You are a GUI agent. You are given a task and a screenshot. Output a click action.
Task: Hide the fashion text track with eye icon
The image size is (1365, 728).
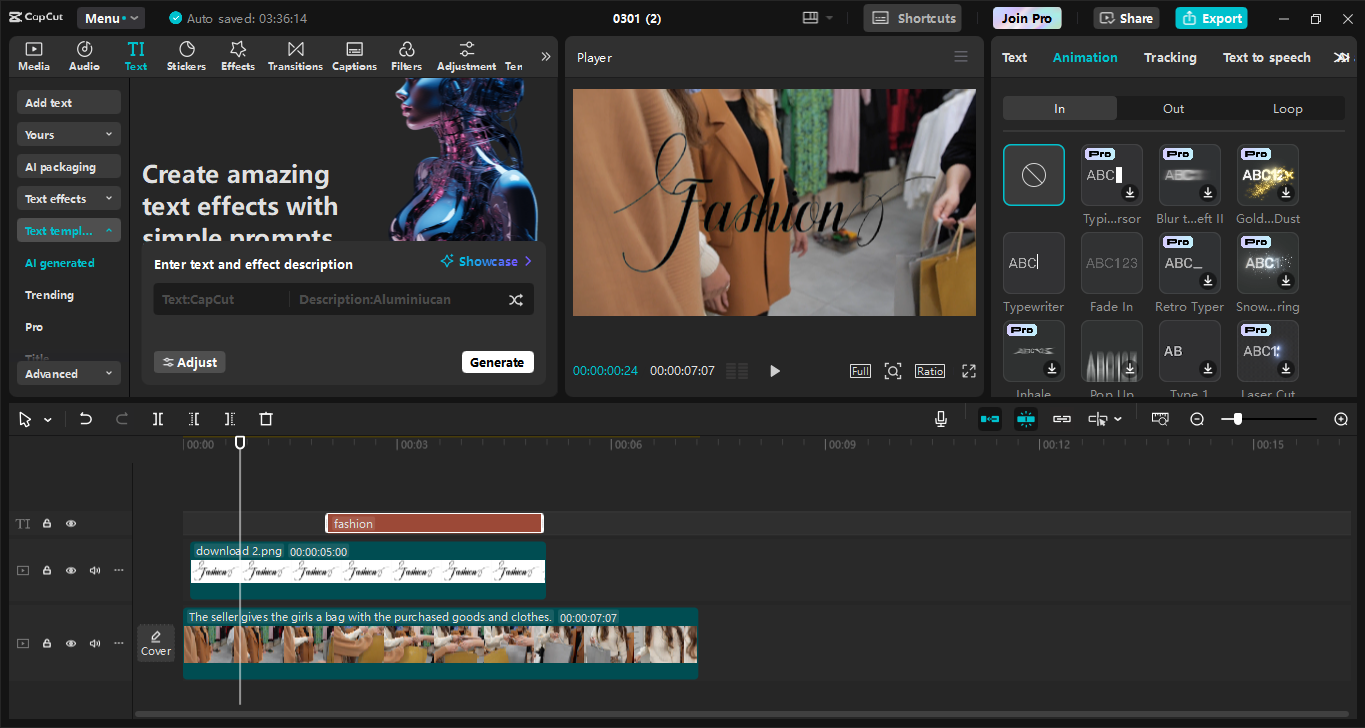[x=71, y=523]
